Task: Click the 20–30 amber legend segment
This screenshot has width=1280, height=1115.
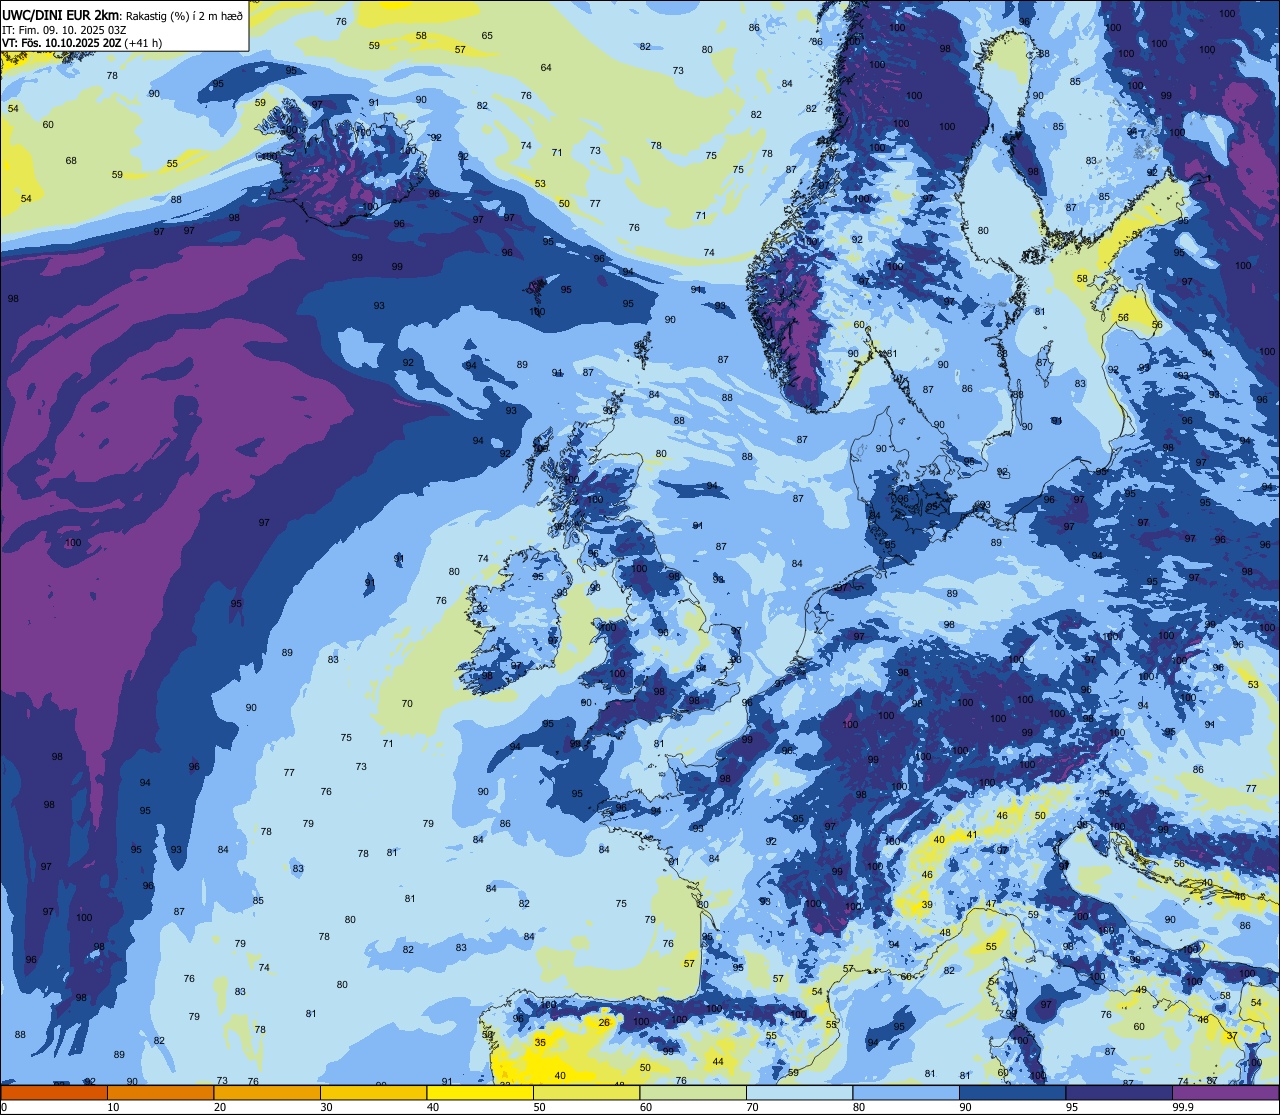Action: [267, 1092]
